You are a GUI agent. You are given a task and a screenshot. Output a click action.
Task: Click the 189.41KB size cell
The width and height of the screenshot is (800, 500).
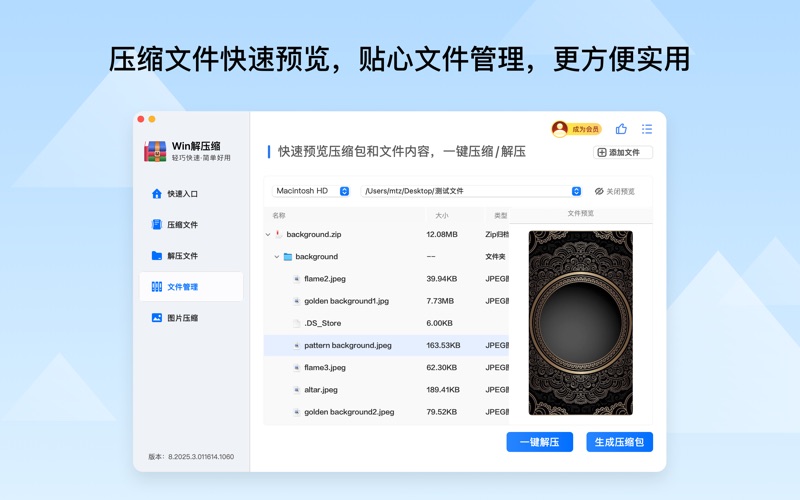(x=443, y=390)
